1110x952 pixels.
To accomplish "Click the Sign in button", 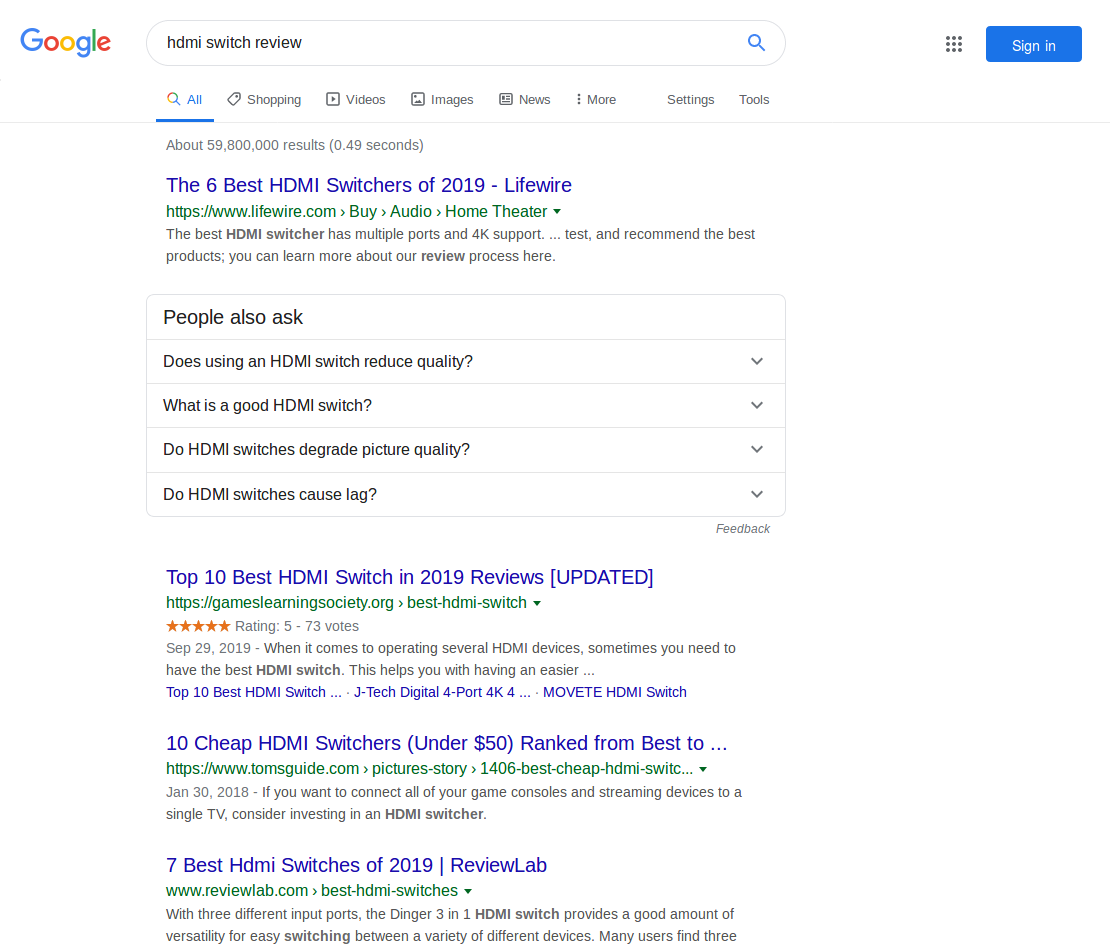I will (x=1033, y=45).
